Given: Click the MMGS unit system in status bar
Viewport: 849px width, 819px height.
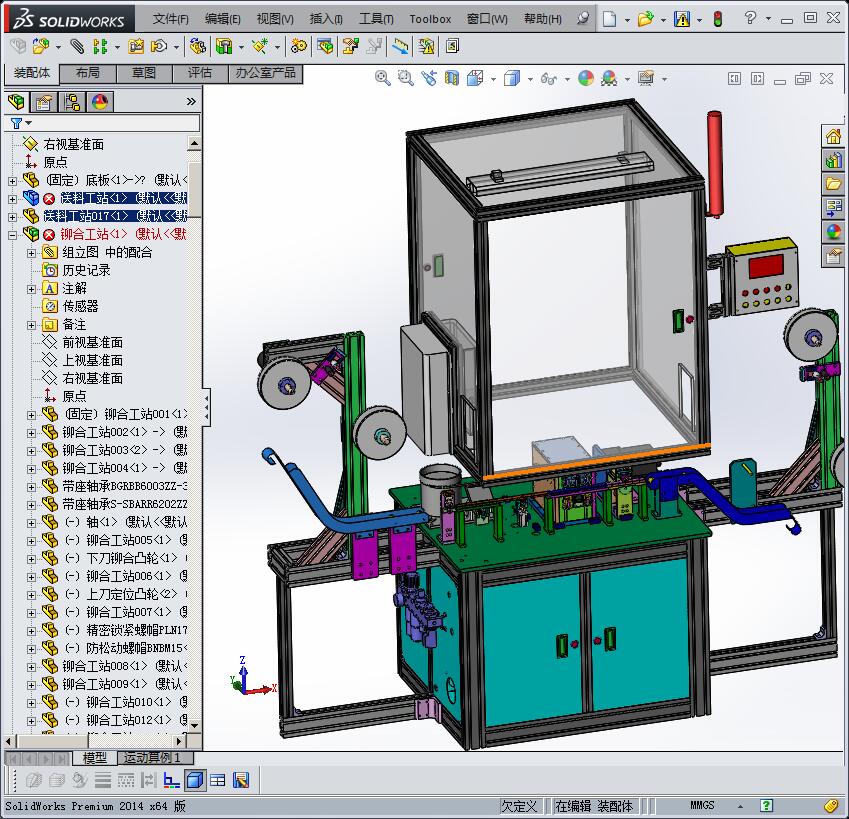Looking at the screenshot, I should [702, 805].
